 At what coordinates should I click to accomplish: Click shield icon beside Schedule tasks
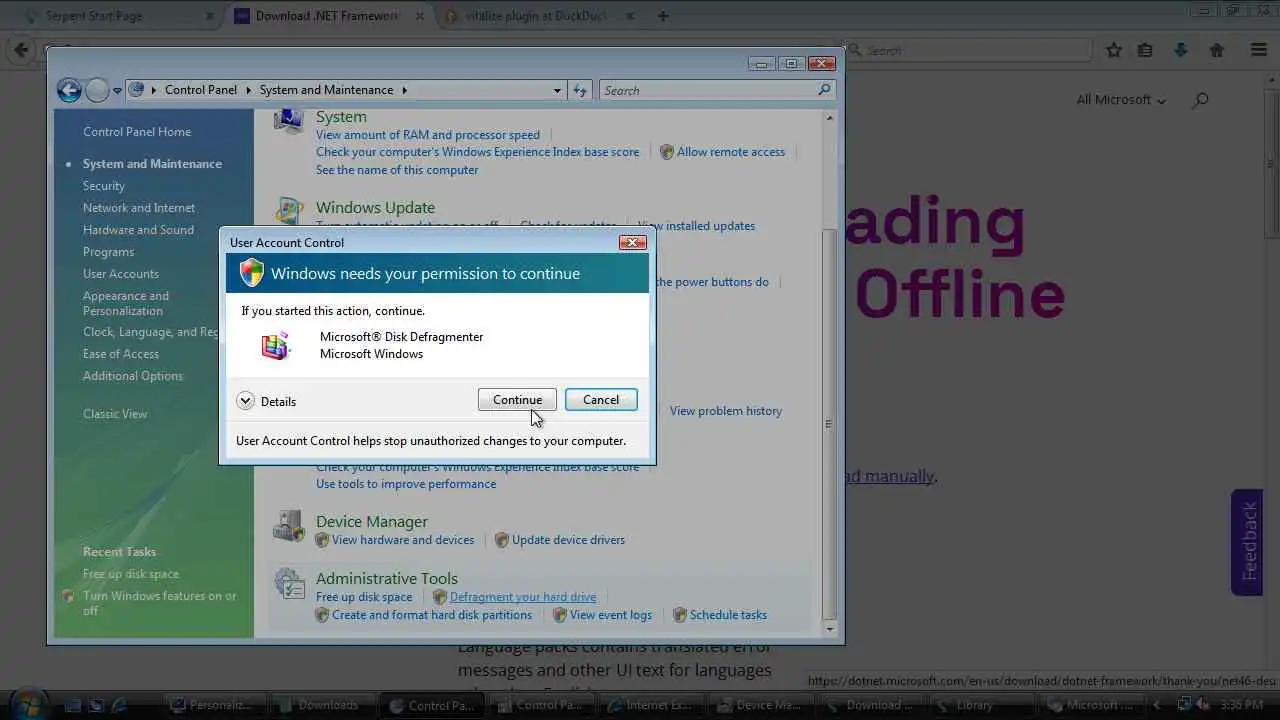point(680,615)
